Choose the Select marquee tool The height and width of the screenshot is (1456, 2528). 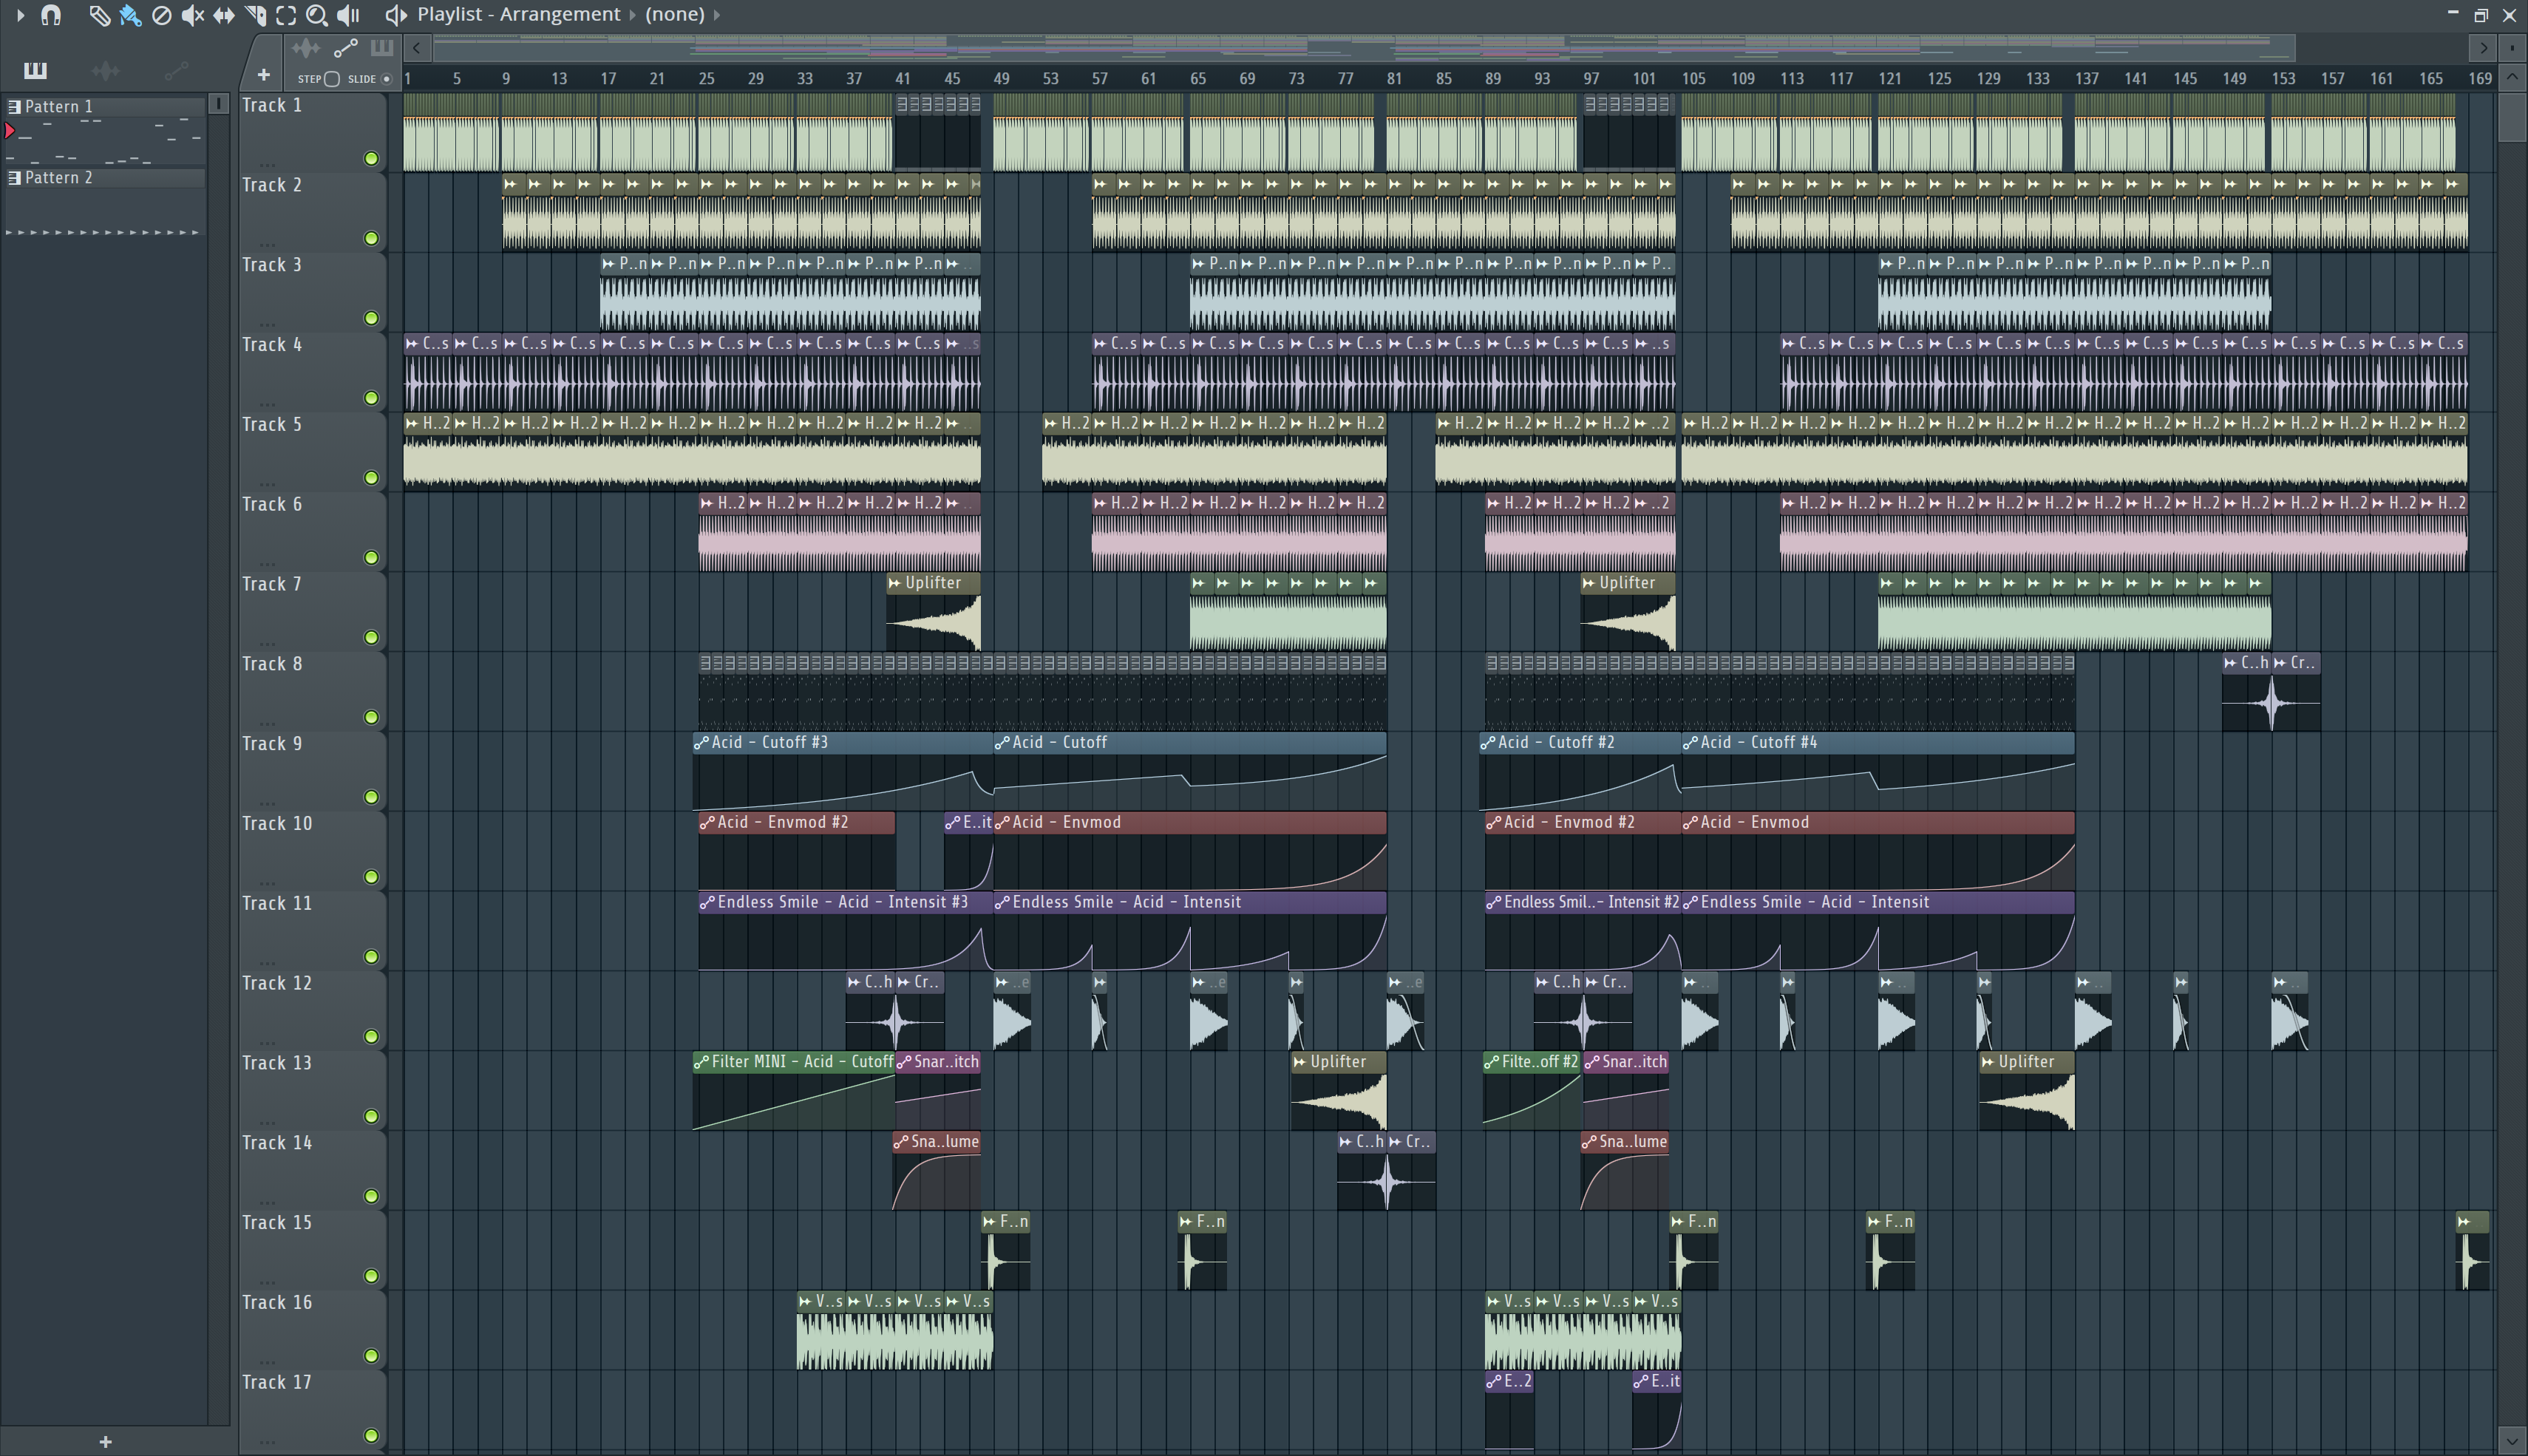286,15
